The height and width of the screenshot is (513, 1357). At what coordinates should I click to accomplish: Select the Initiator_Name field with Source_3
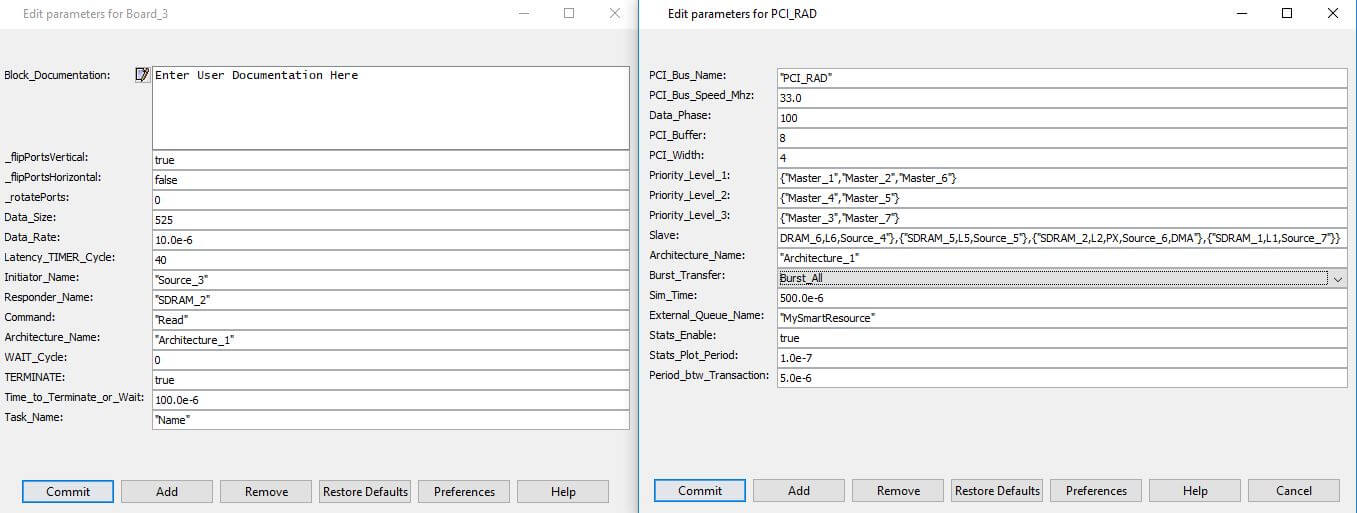click(390, 279)
